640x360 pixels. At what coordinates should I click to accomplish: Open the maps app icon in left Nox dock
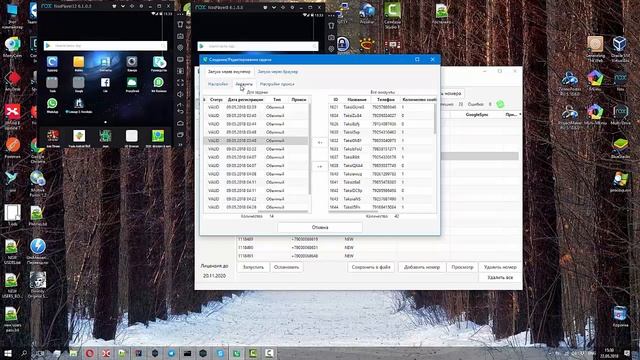point(158,136)
